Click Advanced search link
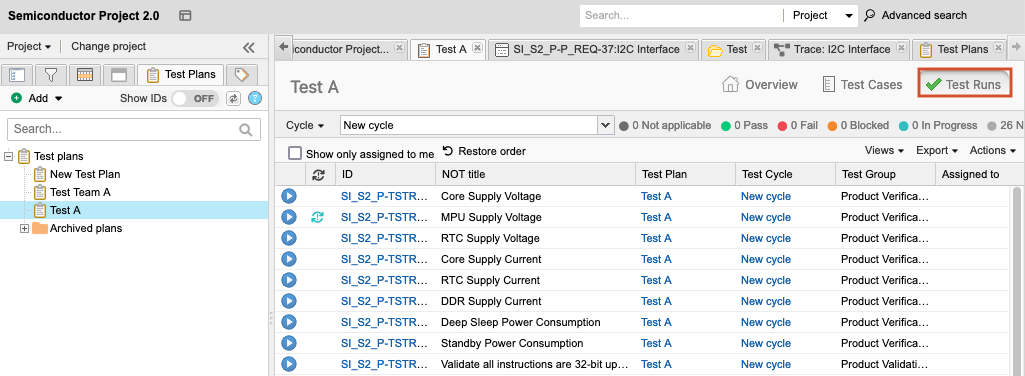The width and height of the screenshot is (1025, 376). 924,15
